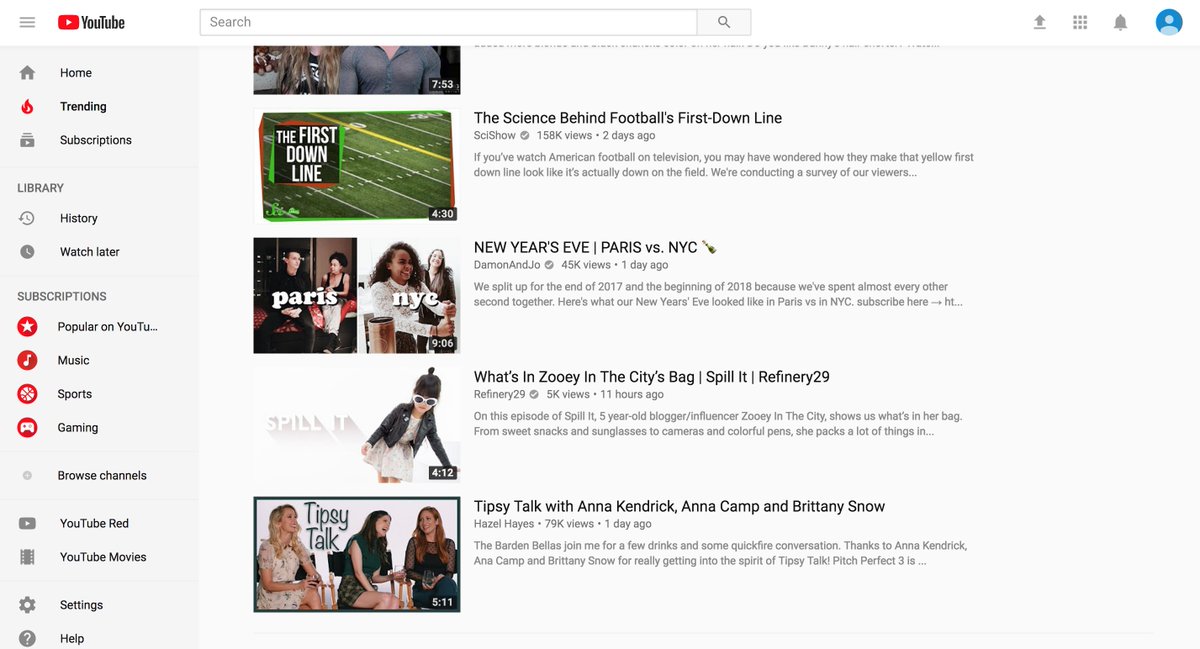Visit the Refinery29 channel link
The width and height of the screenshot is (1200, 649).
500,394
